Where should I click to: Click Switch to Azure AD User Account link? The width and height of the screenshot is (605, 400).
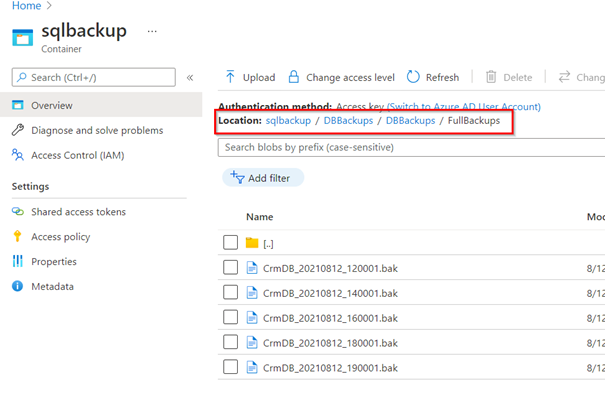click(464, 106)
